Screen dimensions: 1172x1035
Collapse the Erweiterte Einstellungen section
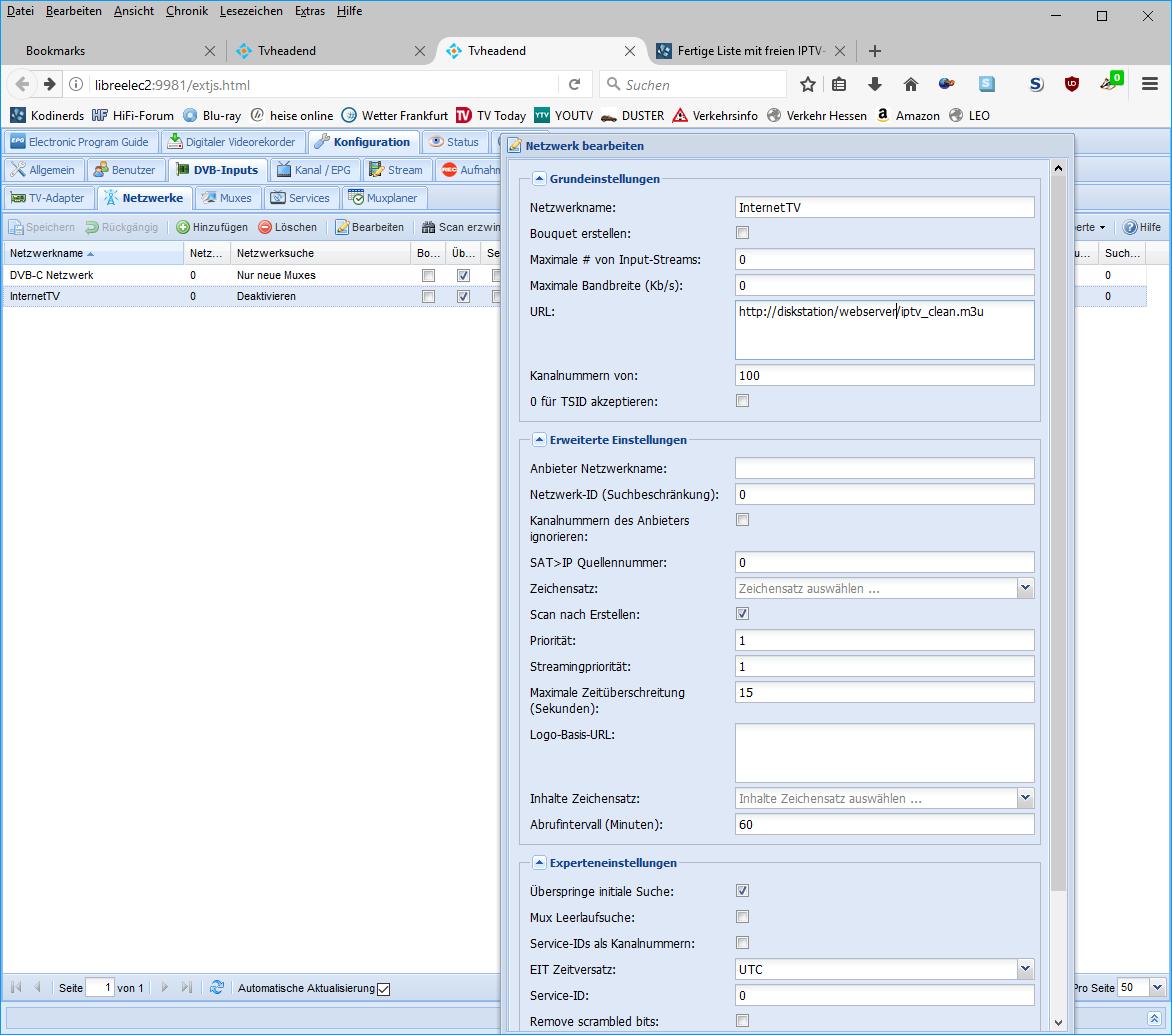click(x=539, y=440)
